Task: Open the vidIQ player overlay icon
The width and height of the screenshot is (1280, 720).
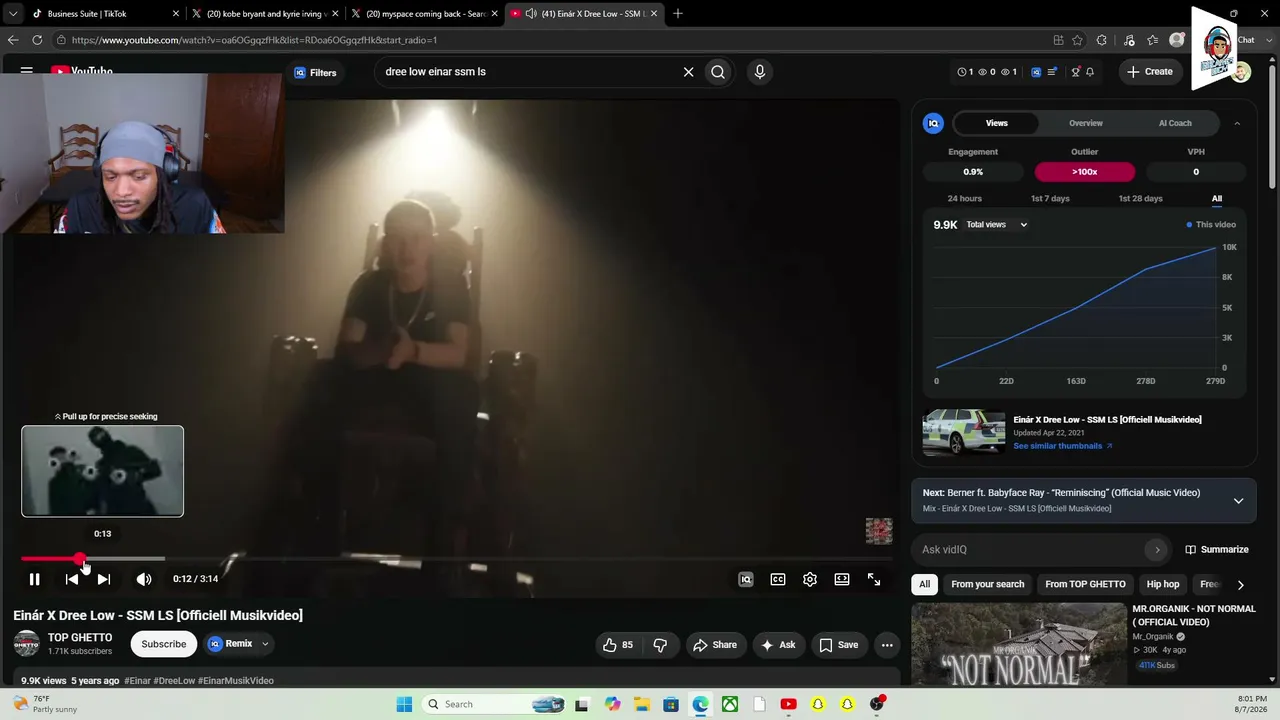Action: [746, 579]
